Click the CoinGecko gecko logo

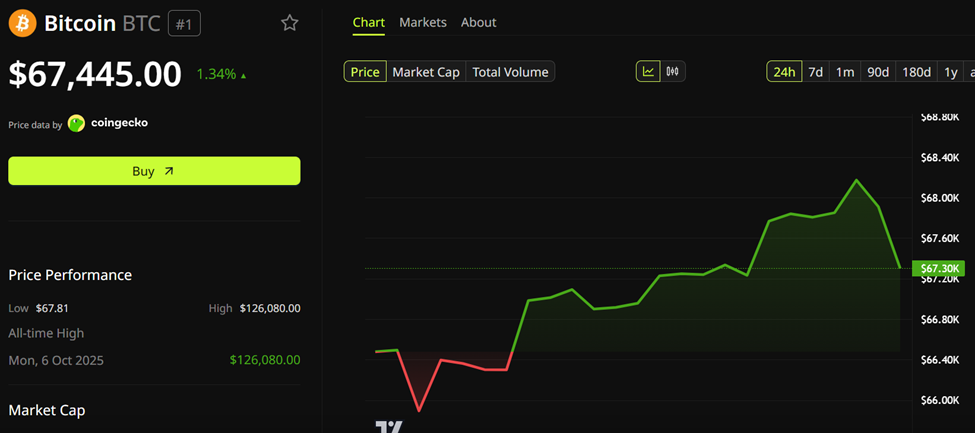(76, 124)
